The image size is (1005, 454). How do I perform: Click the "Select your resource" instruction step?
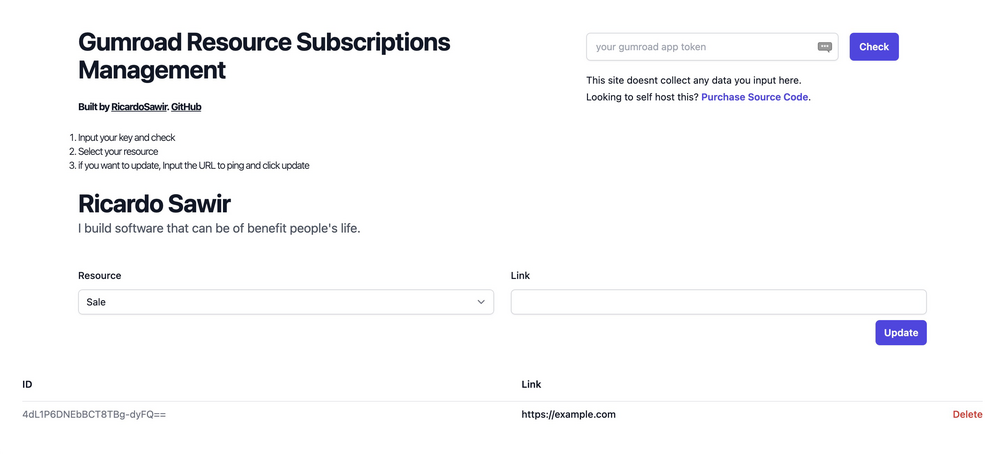118,151
